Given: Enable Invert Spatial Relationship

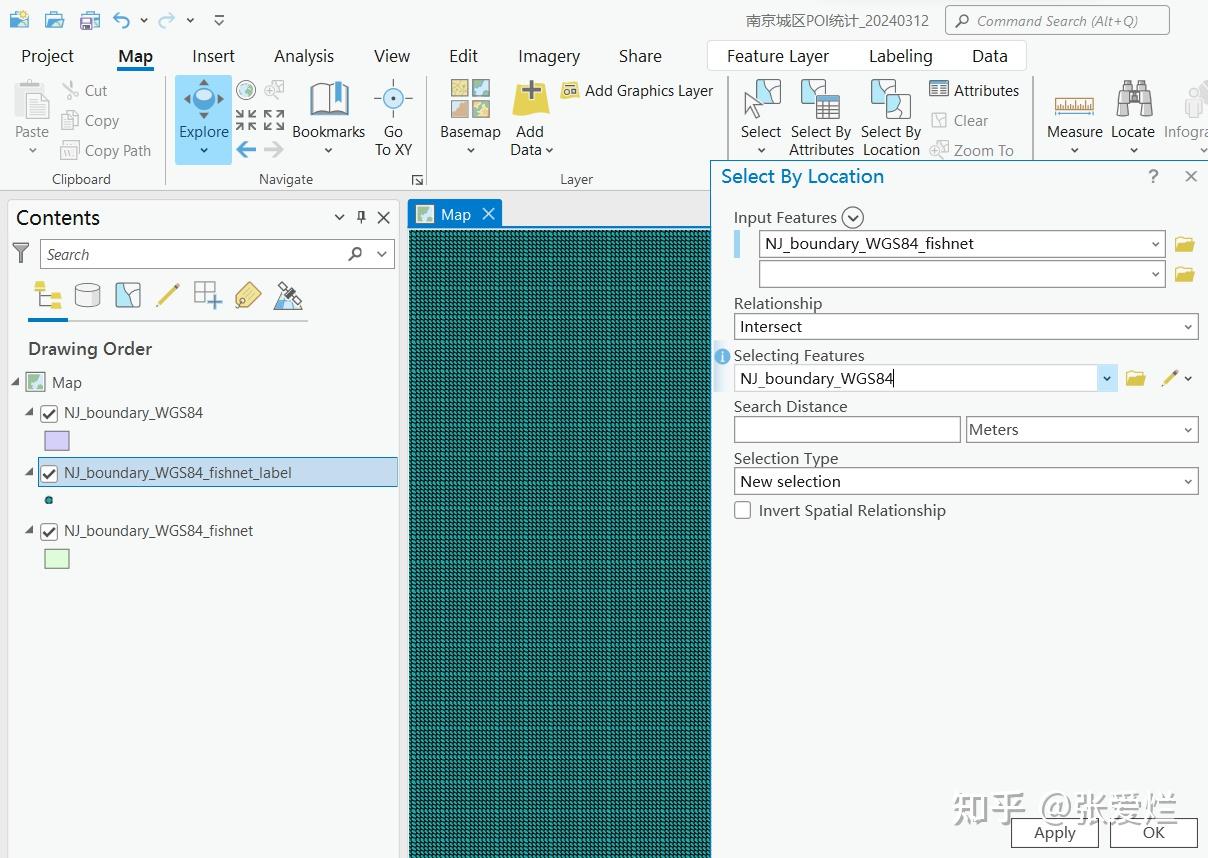Looking at the screenshot, I should pyautogui.click(x=743, y=510).
